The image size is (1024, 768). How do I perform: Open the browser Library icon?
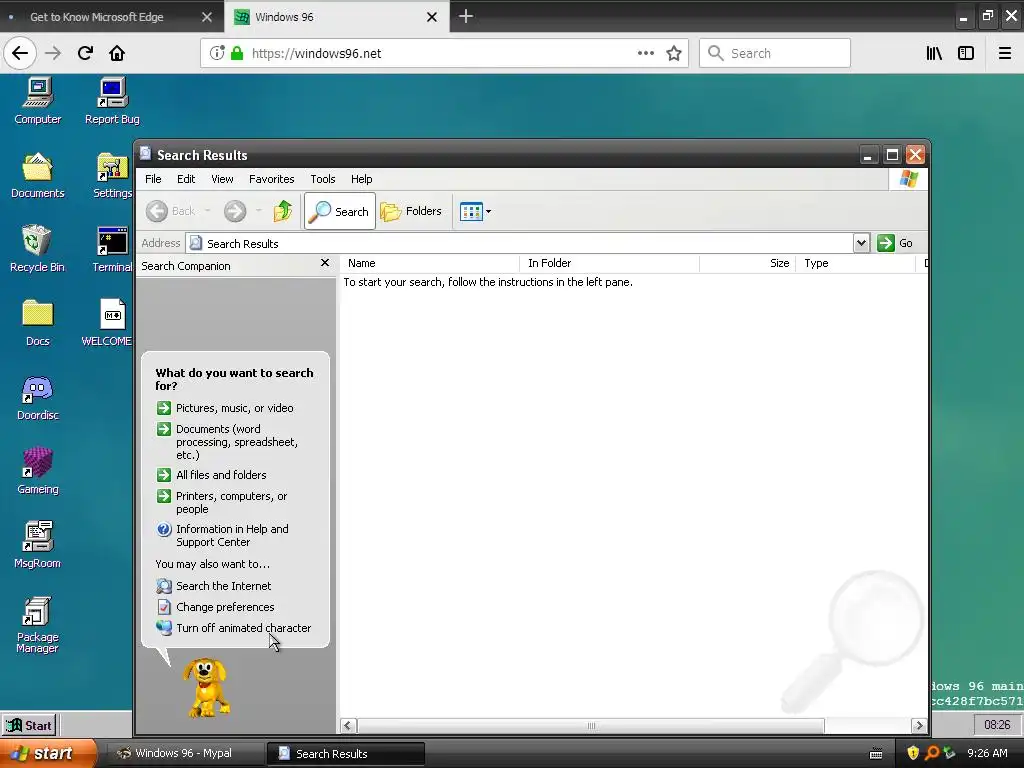[x=935, y=54]
